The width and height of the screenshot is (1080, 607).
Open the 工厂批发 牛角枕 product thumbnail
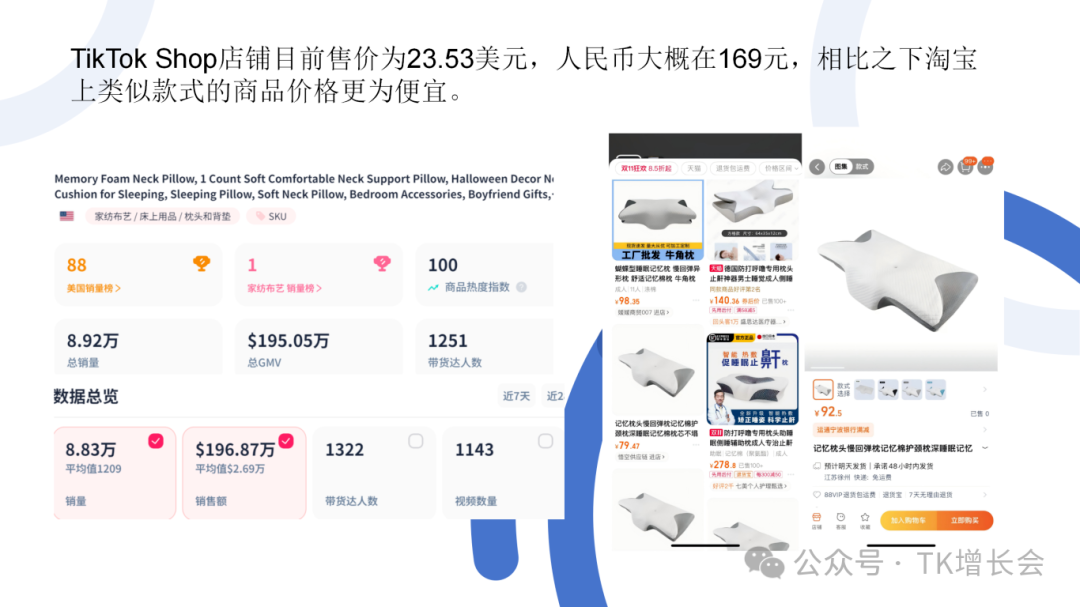click(x=658, y=221)
